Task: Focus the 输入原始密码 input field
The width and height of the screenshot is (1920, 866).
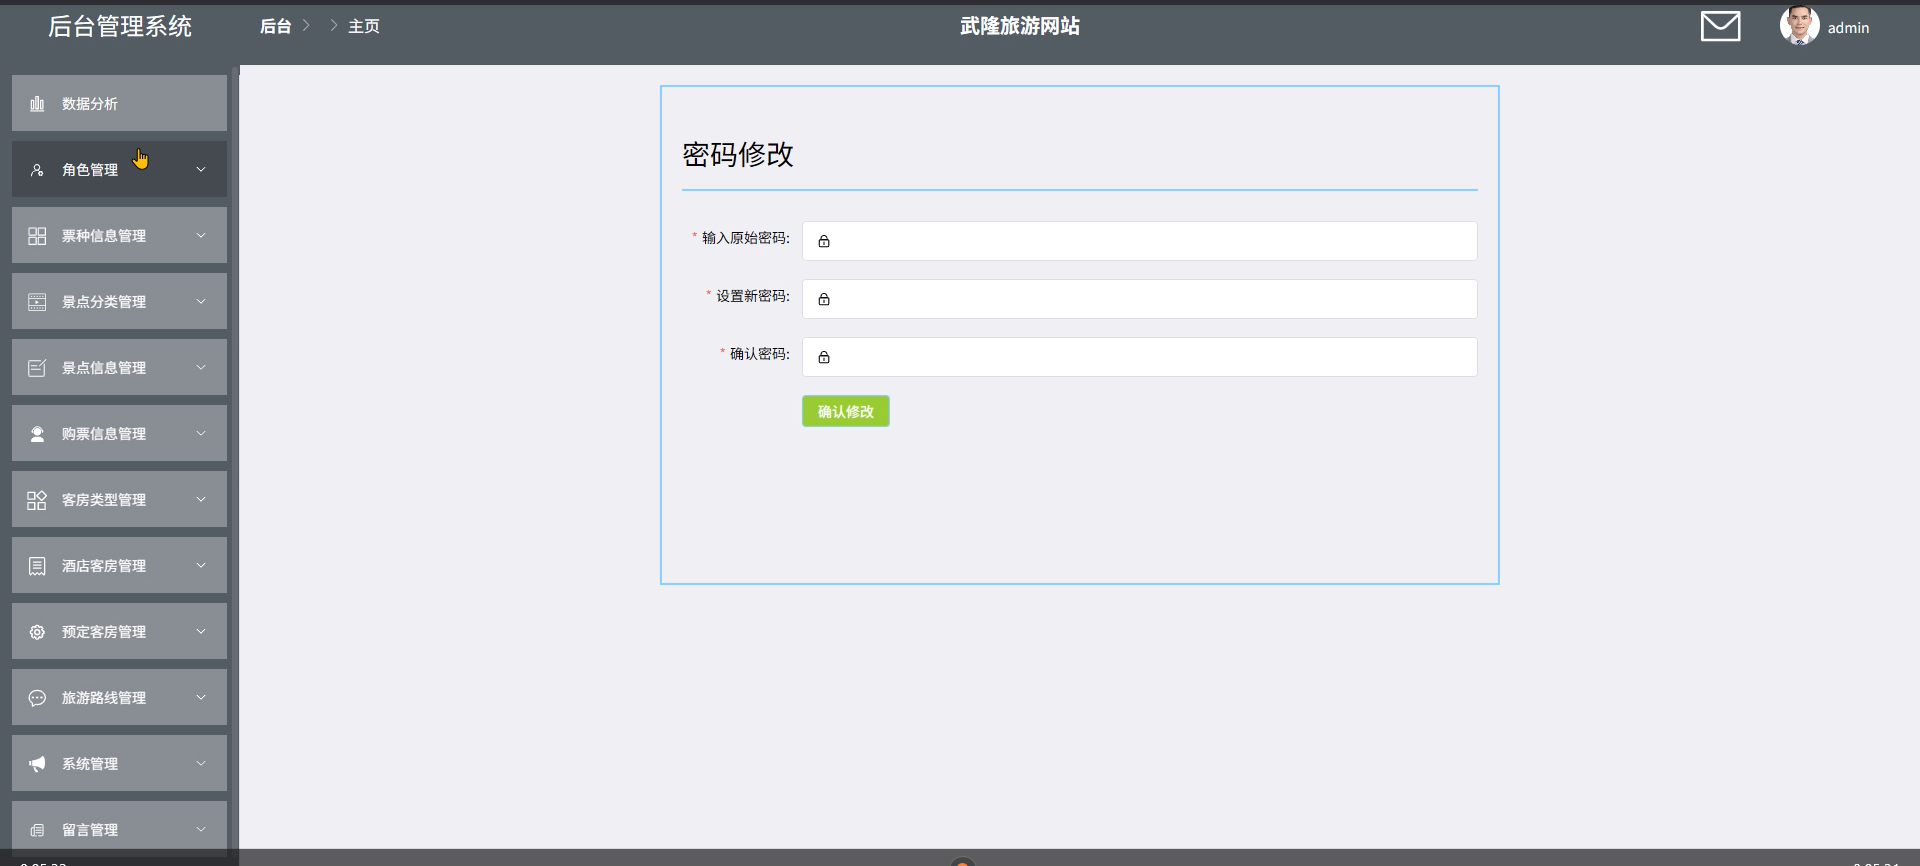Action: coord(1140,241)
